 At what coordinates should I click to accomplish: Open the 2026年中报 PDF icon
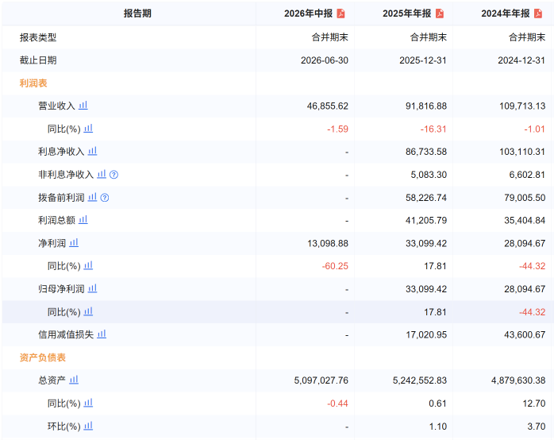[x=341, y=13]
